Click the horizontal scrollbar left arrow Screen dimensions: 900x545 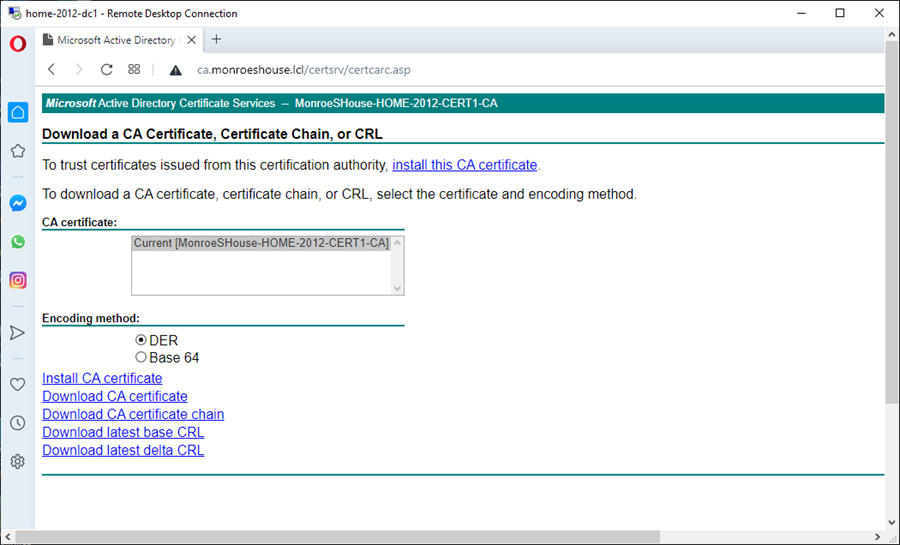pos(7,536)
